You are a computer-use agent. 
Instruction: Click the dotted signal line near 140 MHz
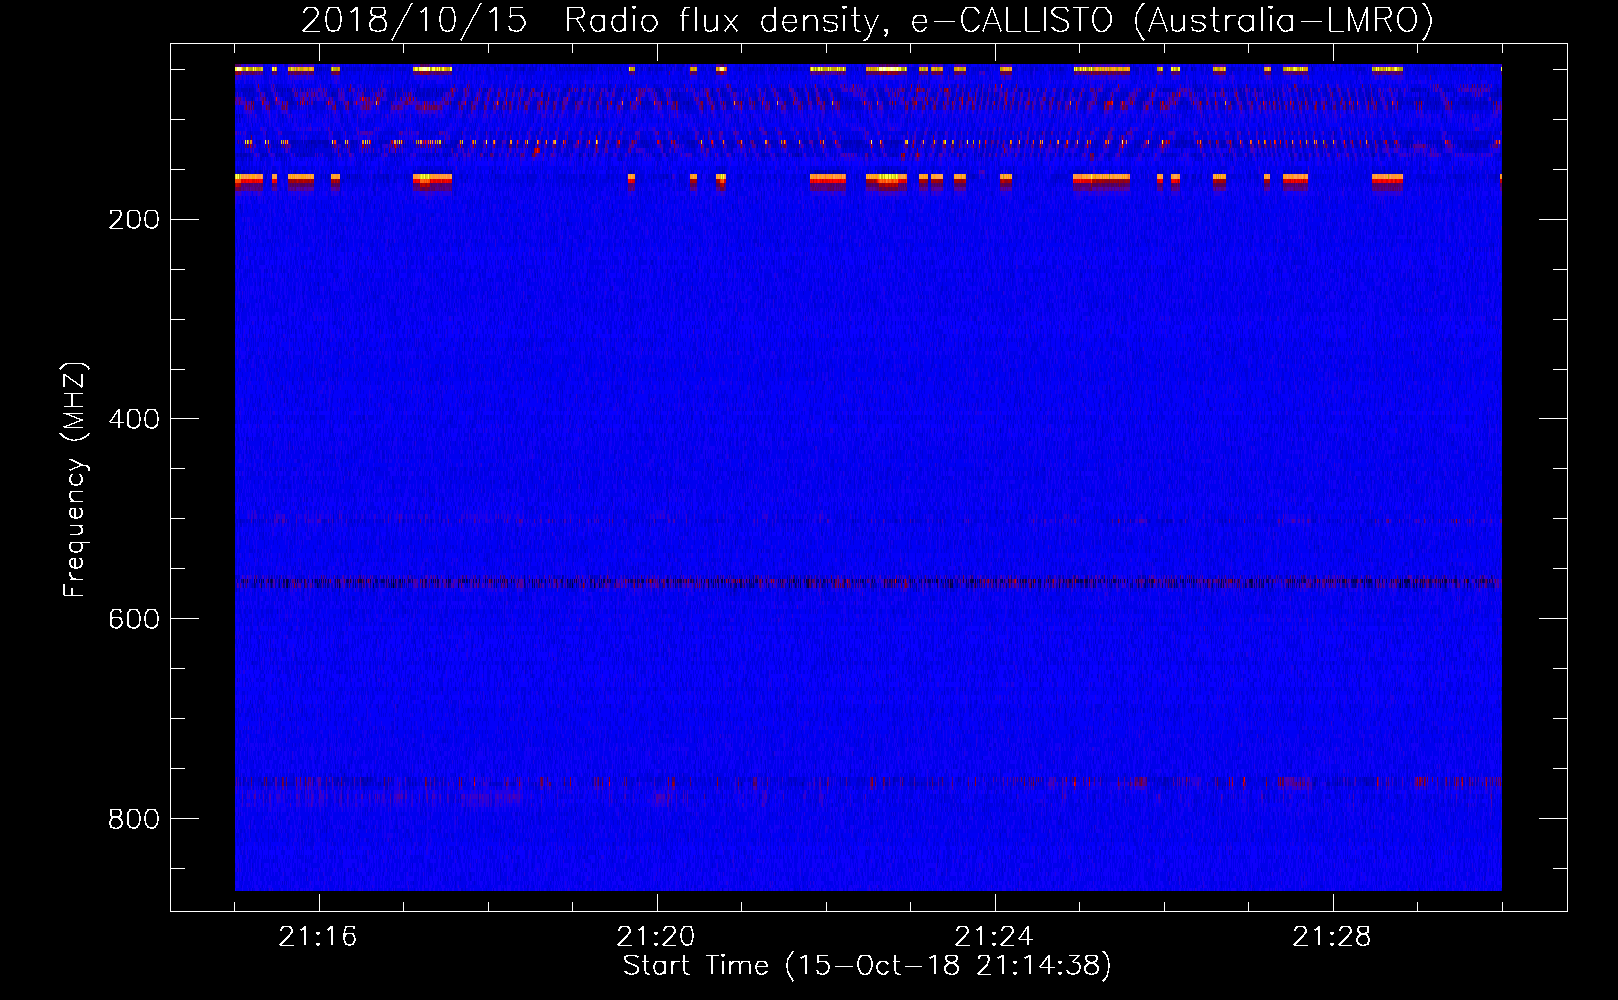pyautogui.click(x=868, y=143)
